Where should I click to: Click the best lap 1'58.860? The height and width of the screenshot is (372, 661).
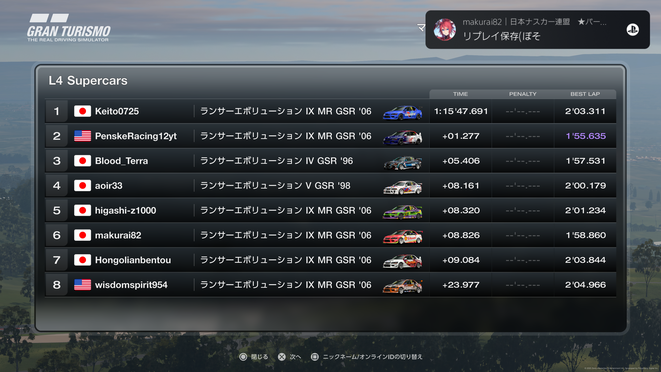[x=586, y=235]
